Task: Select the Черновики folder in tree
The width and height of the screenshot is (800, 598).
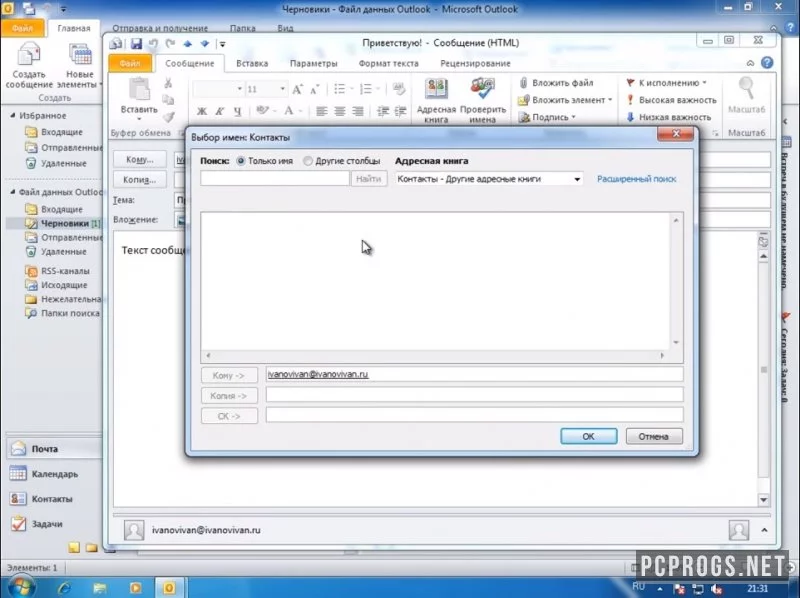Action: 64,223
